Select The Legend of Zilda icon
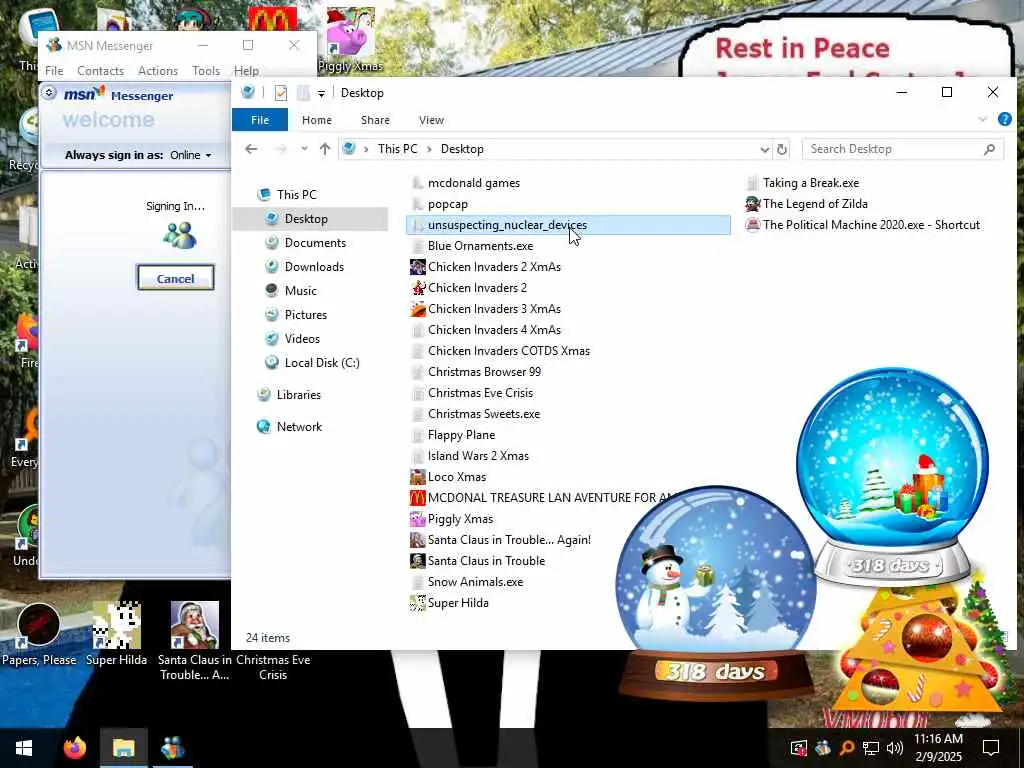This screenshot has height=768, width=1024. coord(752,204)
